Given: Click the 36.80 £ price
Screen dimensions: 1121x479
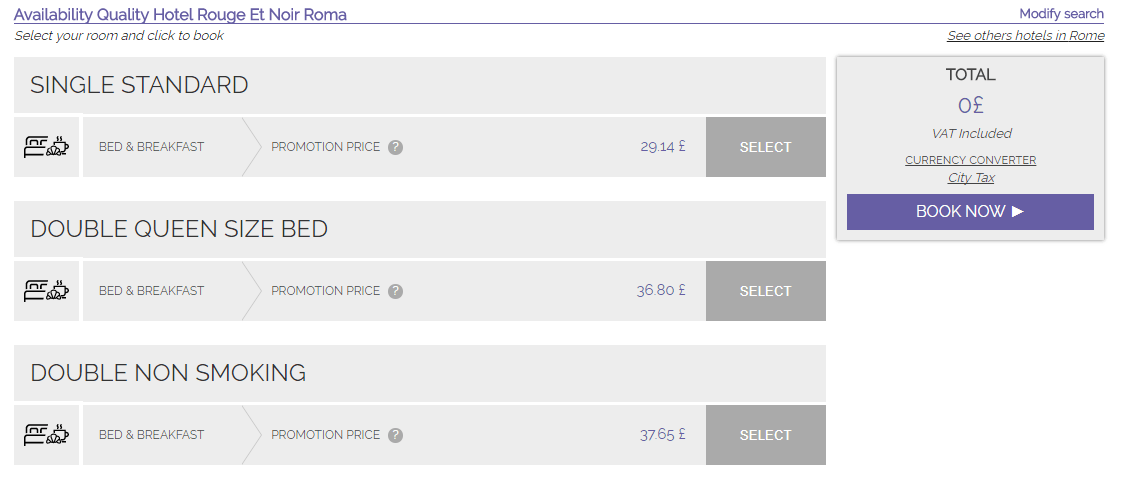Looking at the screenshot, I should coord(661,290).
